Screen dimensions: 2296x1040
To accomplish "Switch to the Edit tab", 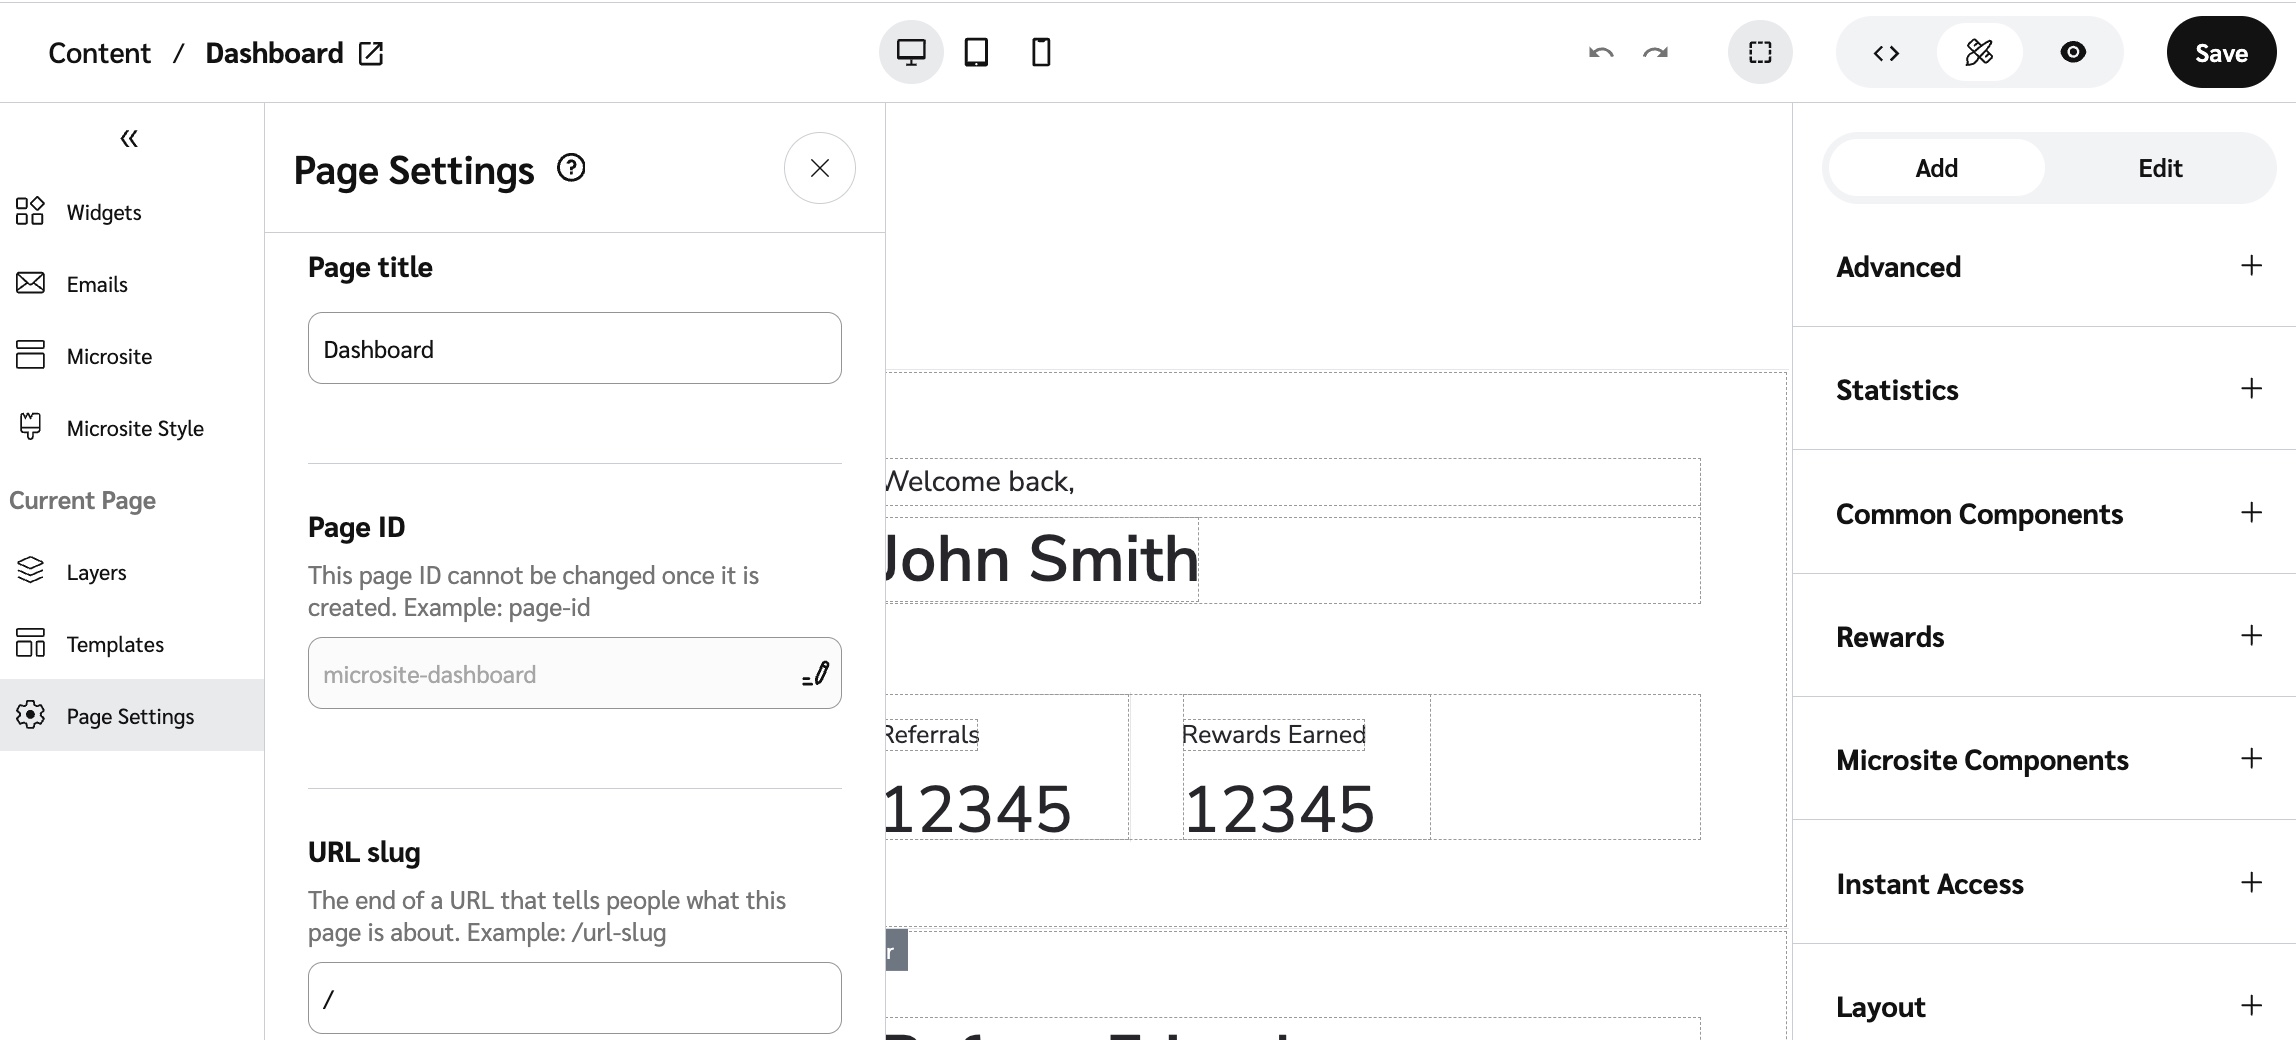I will click(2159, 168).
